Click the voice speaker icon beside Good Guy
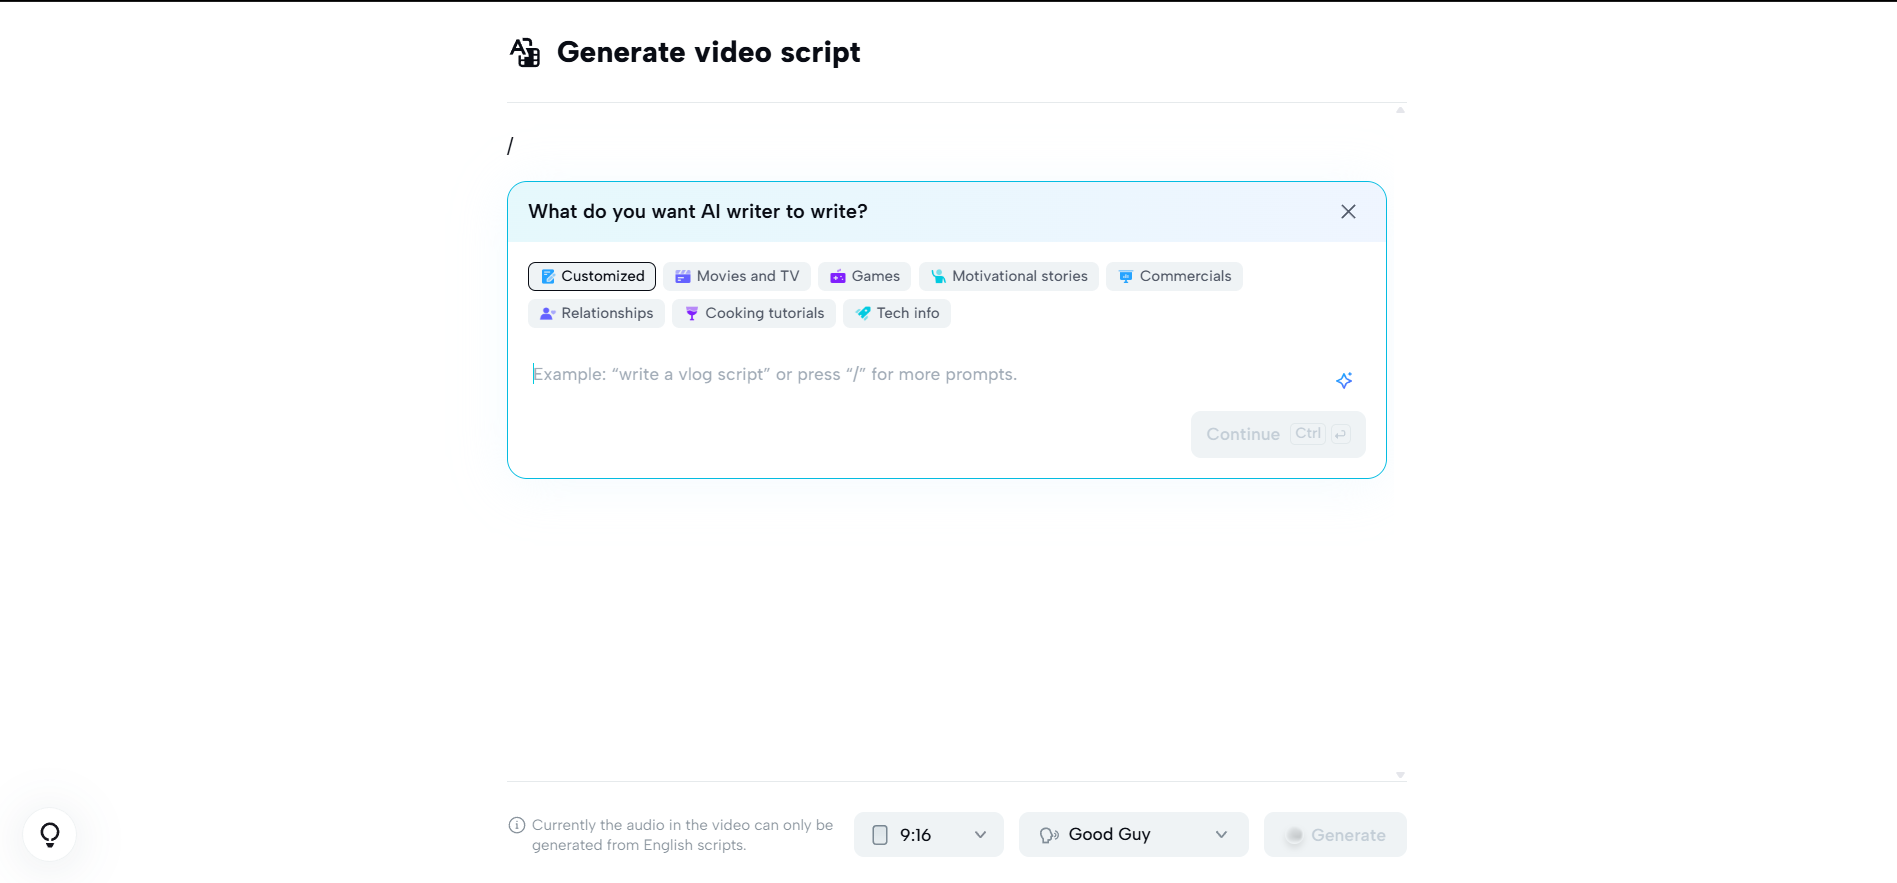This screenshot has height=883, width=1897. tap(1049, 834)
